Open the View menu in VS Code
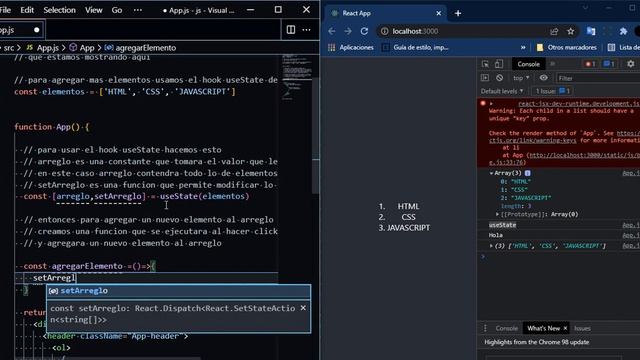The image size is (640, 360). [x=93, y=10]
